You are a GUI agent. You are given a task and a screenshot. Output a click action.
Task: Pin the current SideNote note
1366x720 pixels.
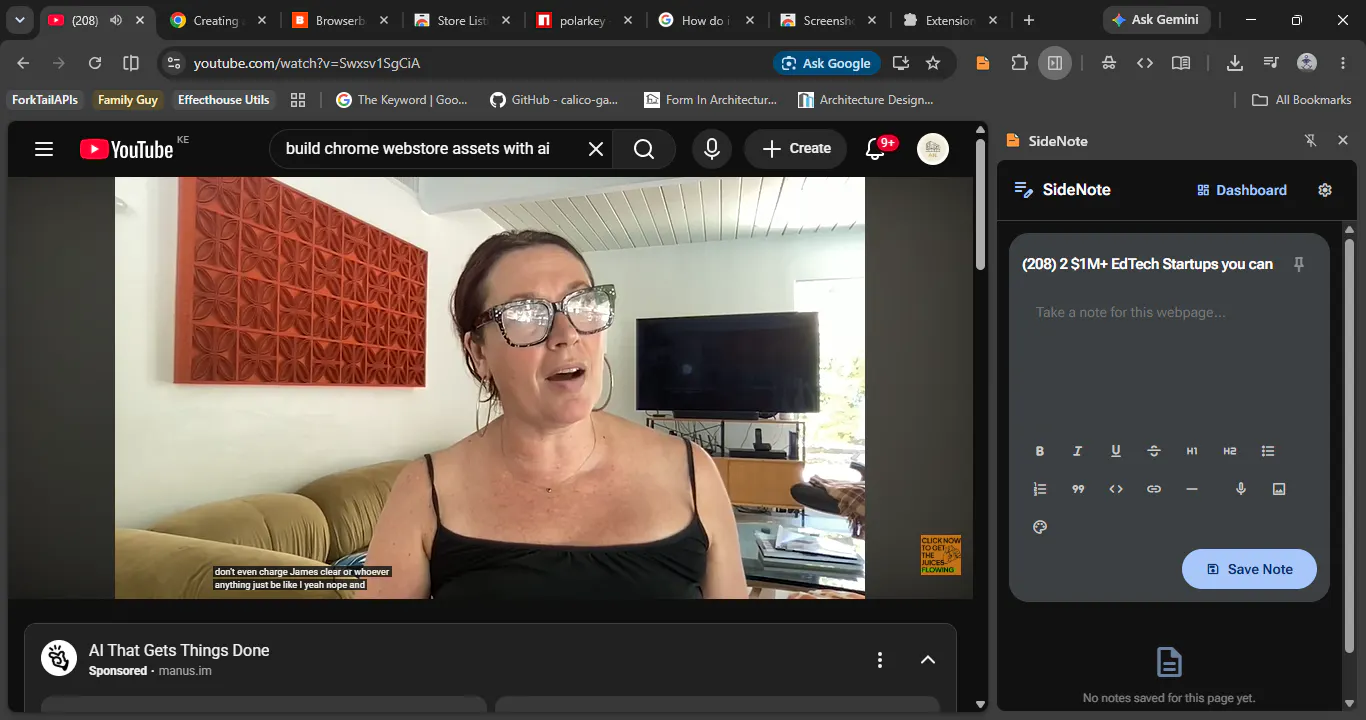1299,264
